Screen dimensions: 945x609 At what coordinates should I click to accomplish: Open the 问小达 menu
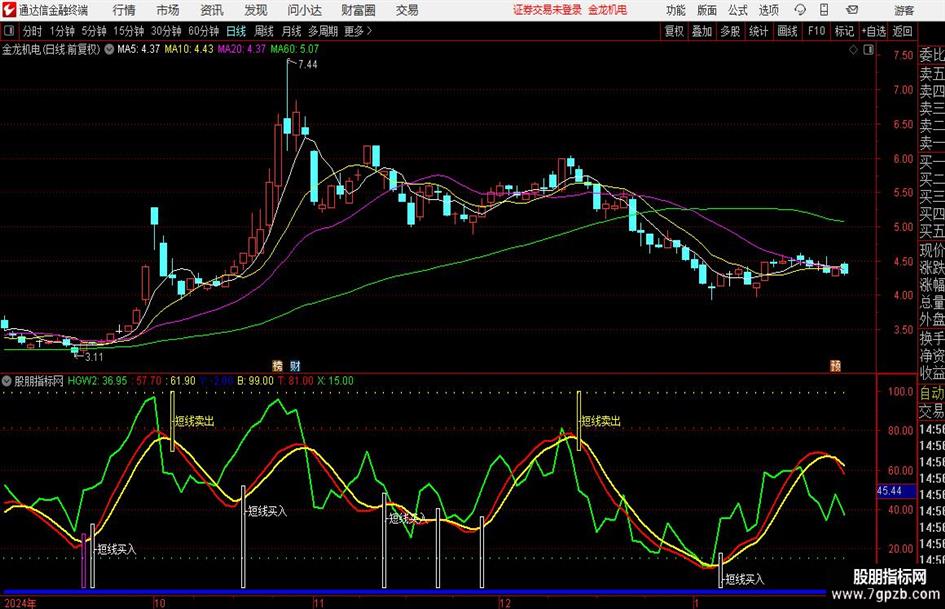pyautogui.click(x=304, y=10)
